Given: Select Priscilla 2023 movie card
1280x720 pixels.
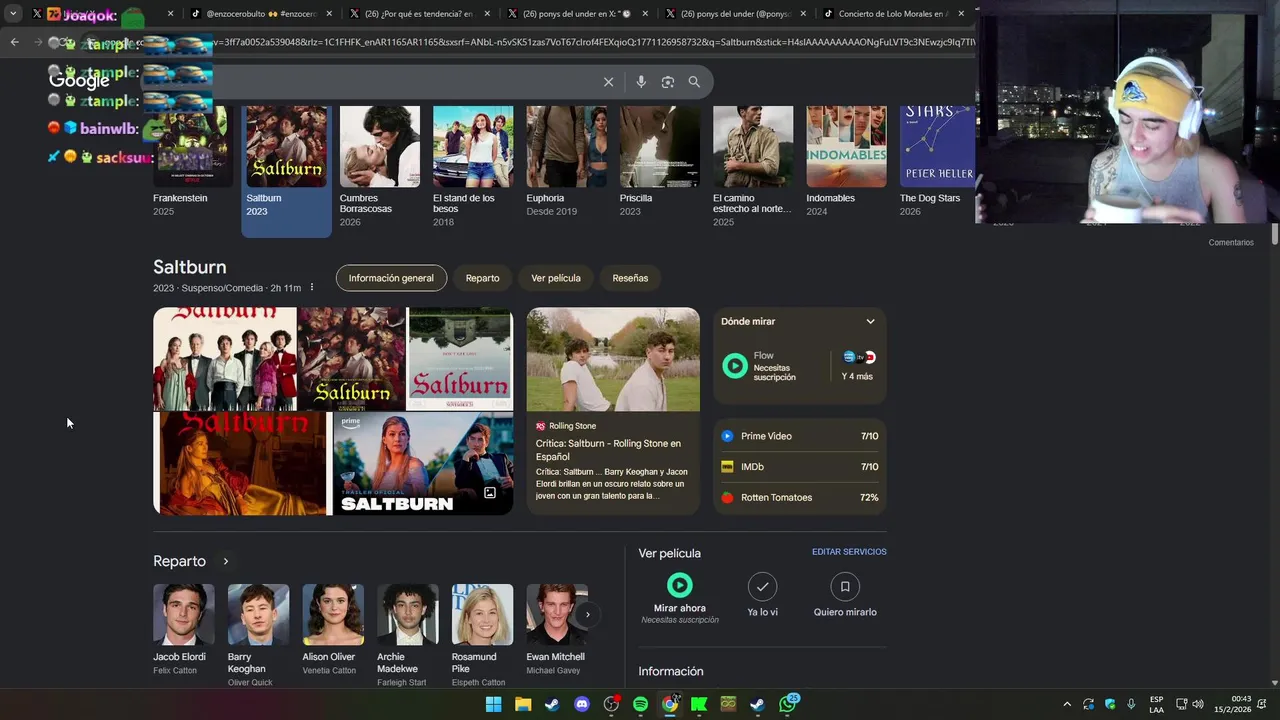Looking at the screenshot, I should click(659, 162).
